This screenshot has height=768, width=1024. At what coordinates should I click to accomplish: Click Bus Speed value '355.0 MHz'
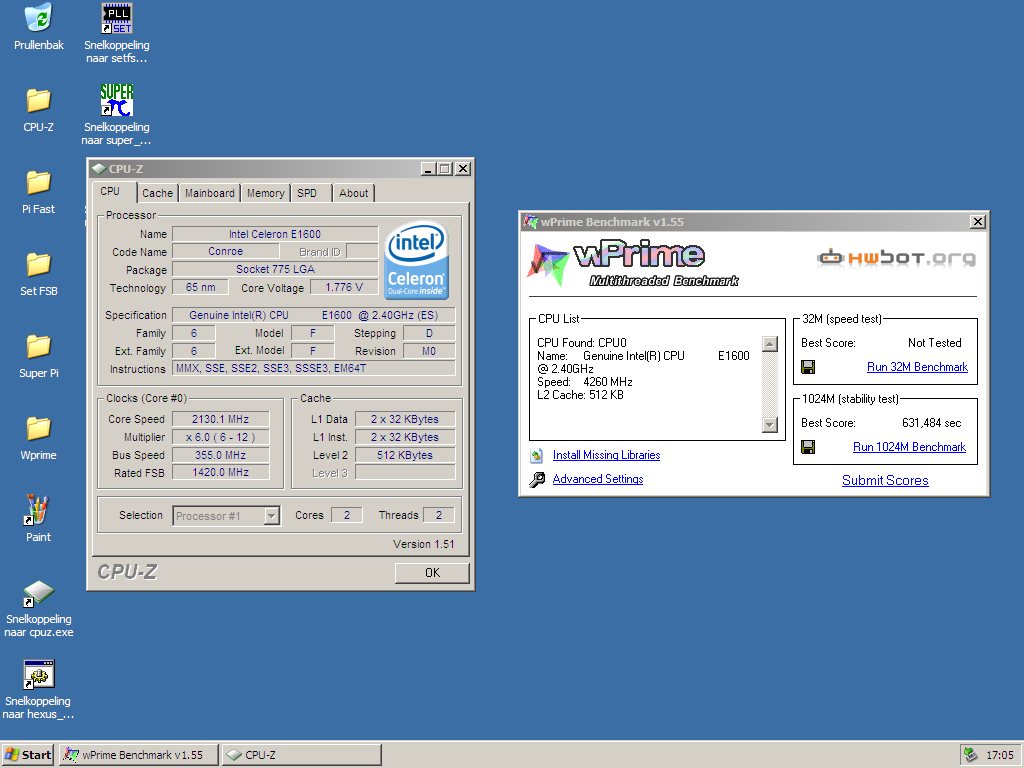point(221,455)
